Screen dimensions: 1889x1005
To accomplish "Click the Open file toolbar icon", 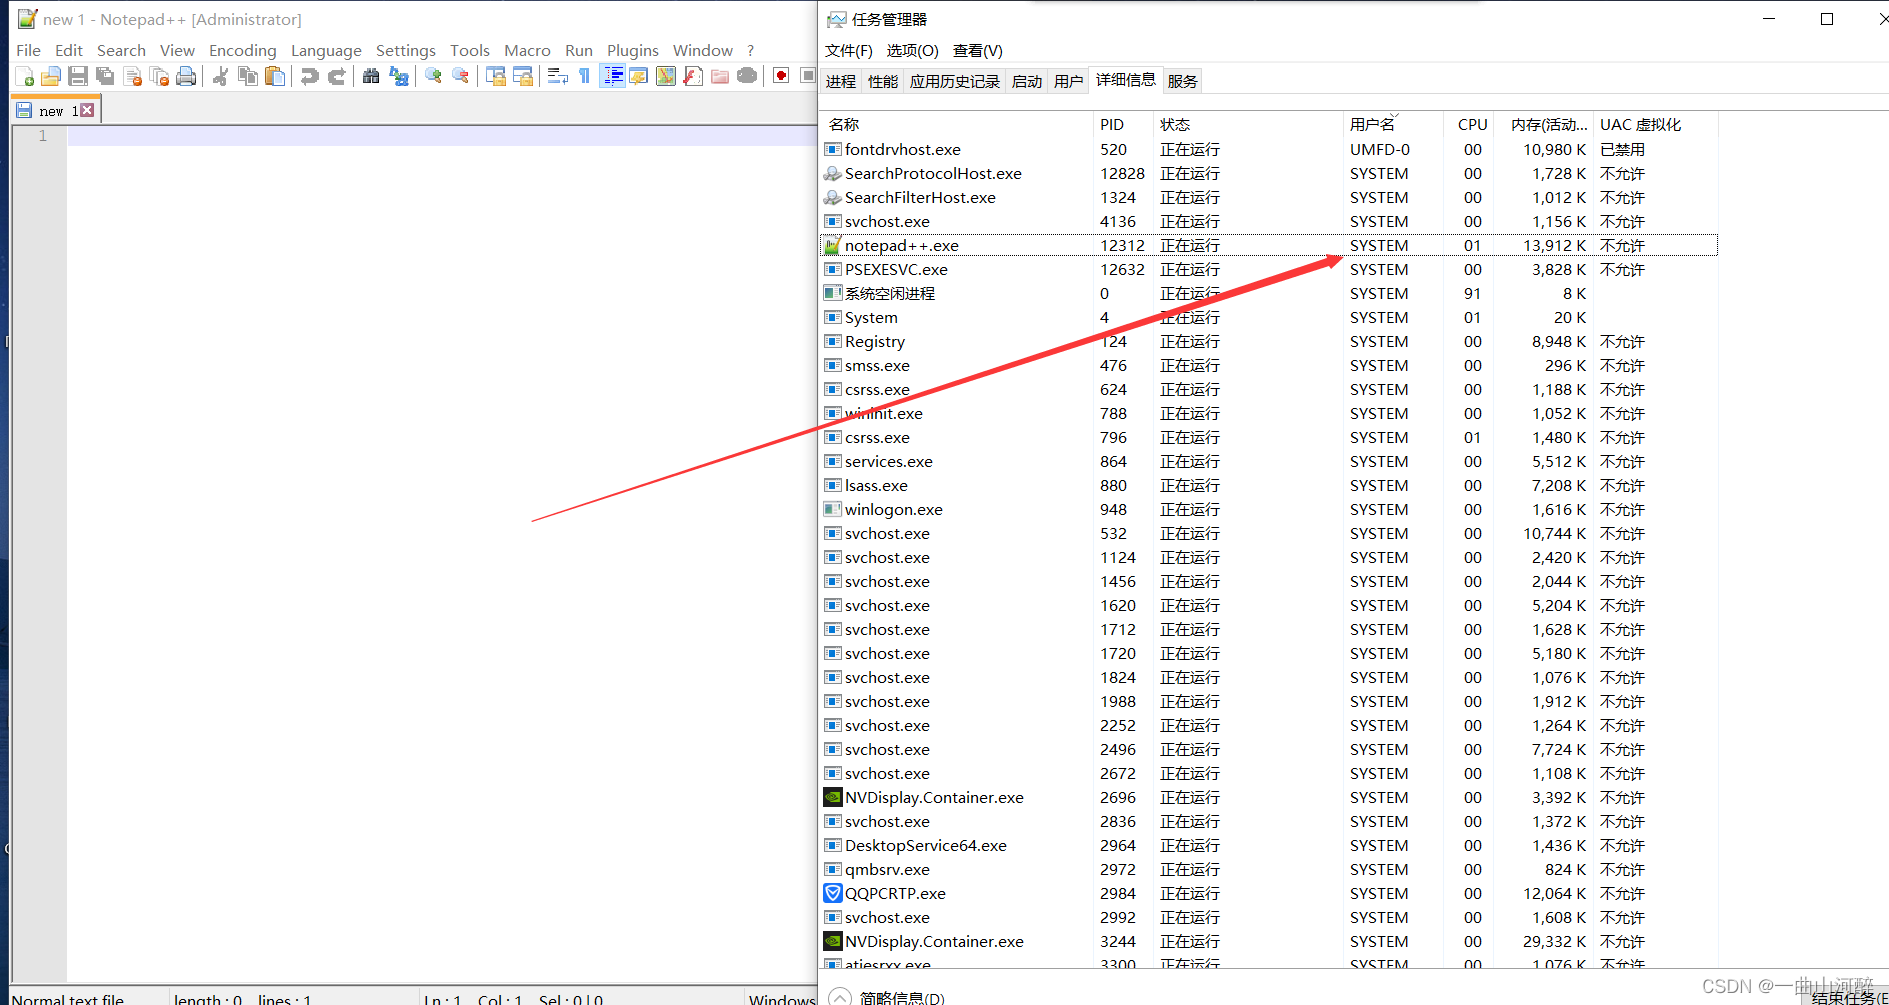I will point(51,77).
